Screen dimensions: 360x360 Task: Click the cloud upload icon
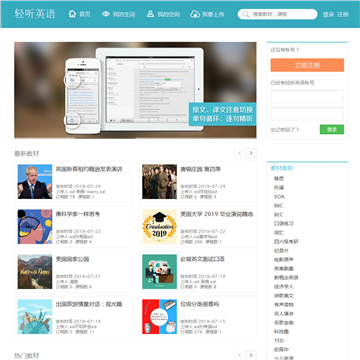pos(195,14)
